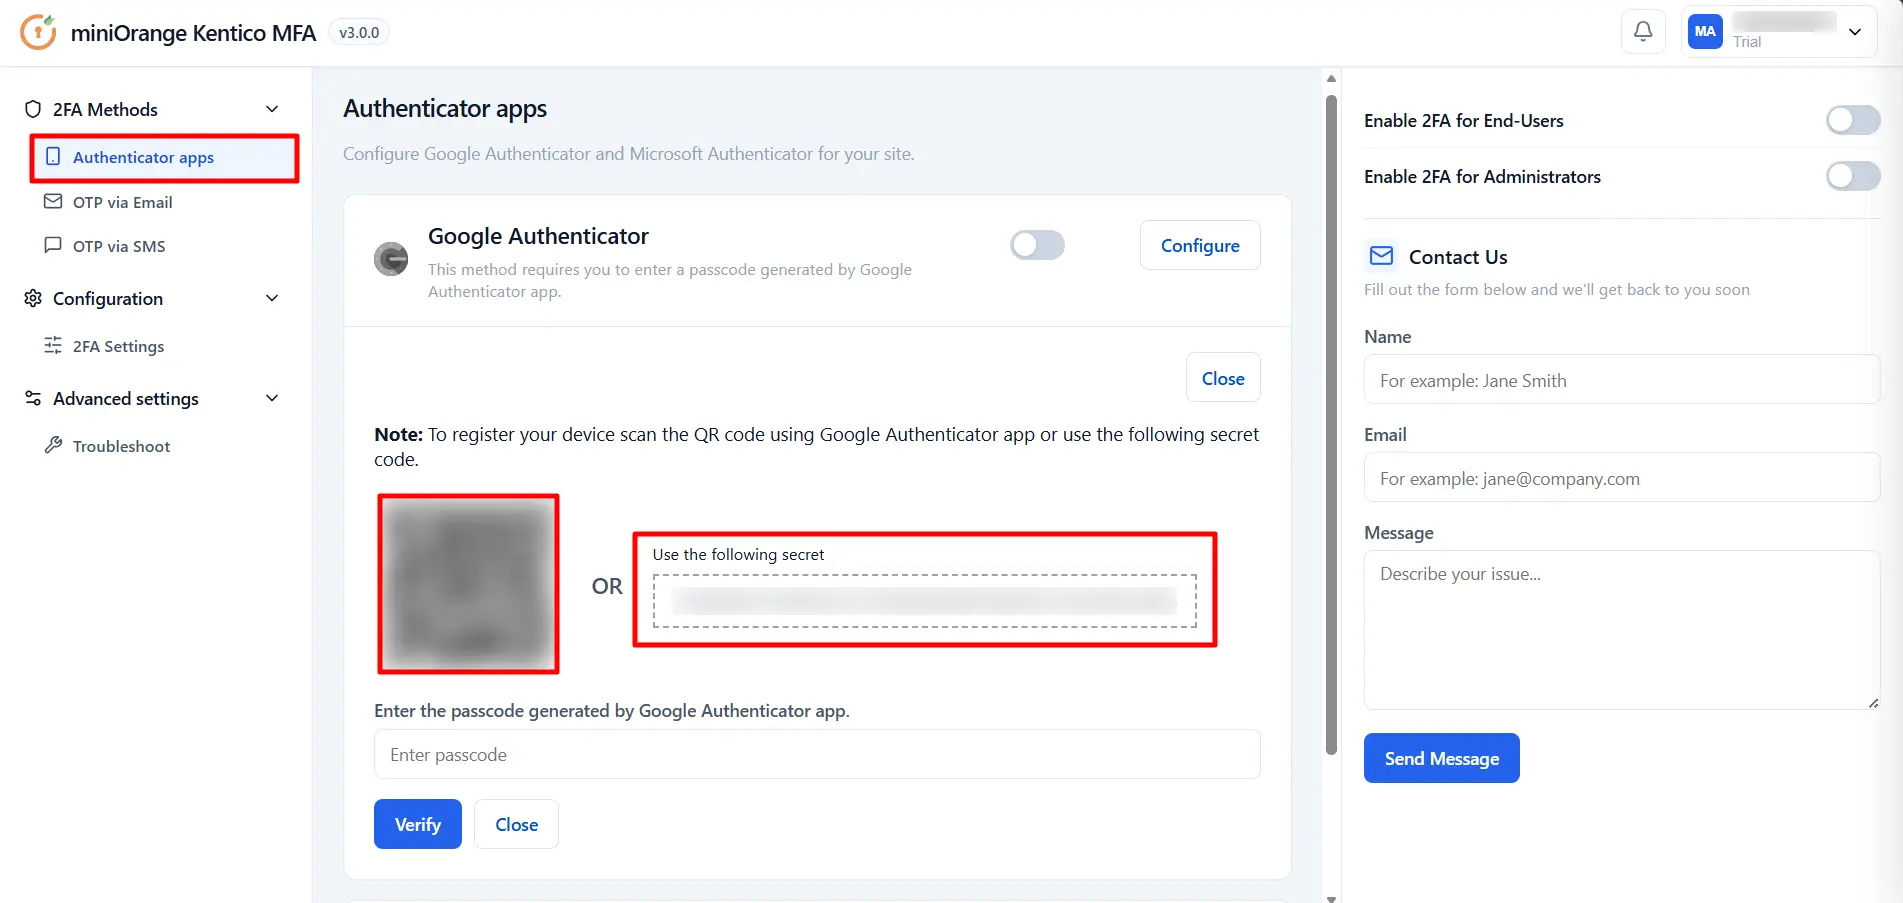The width and height of the screenshot is (1903, 903).
Task: Open Authenticator apps menu item
Action: tap(164, 158)
